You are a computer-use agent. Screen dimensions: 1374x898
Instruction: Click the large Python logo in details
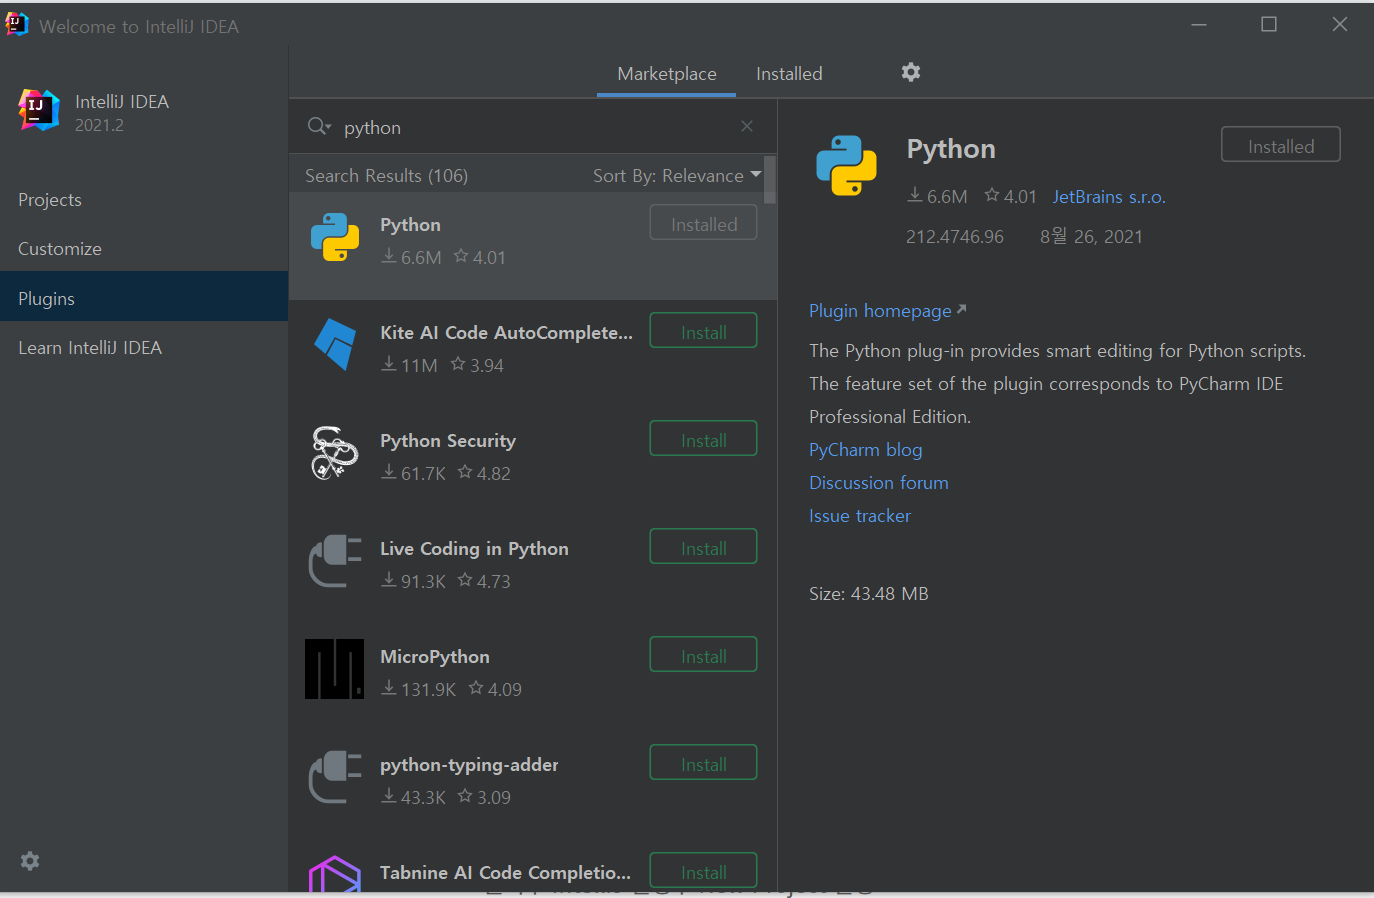pos(846,165)
